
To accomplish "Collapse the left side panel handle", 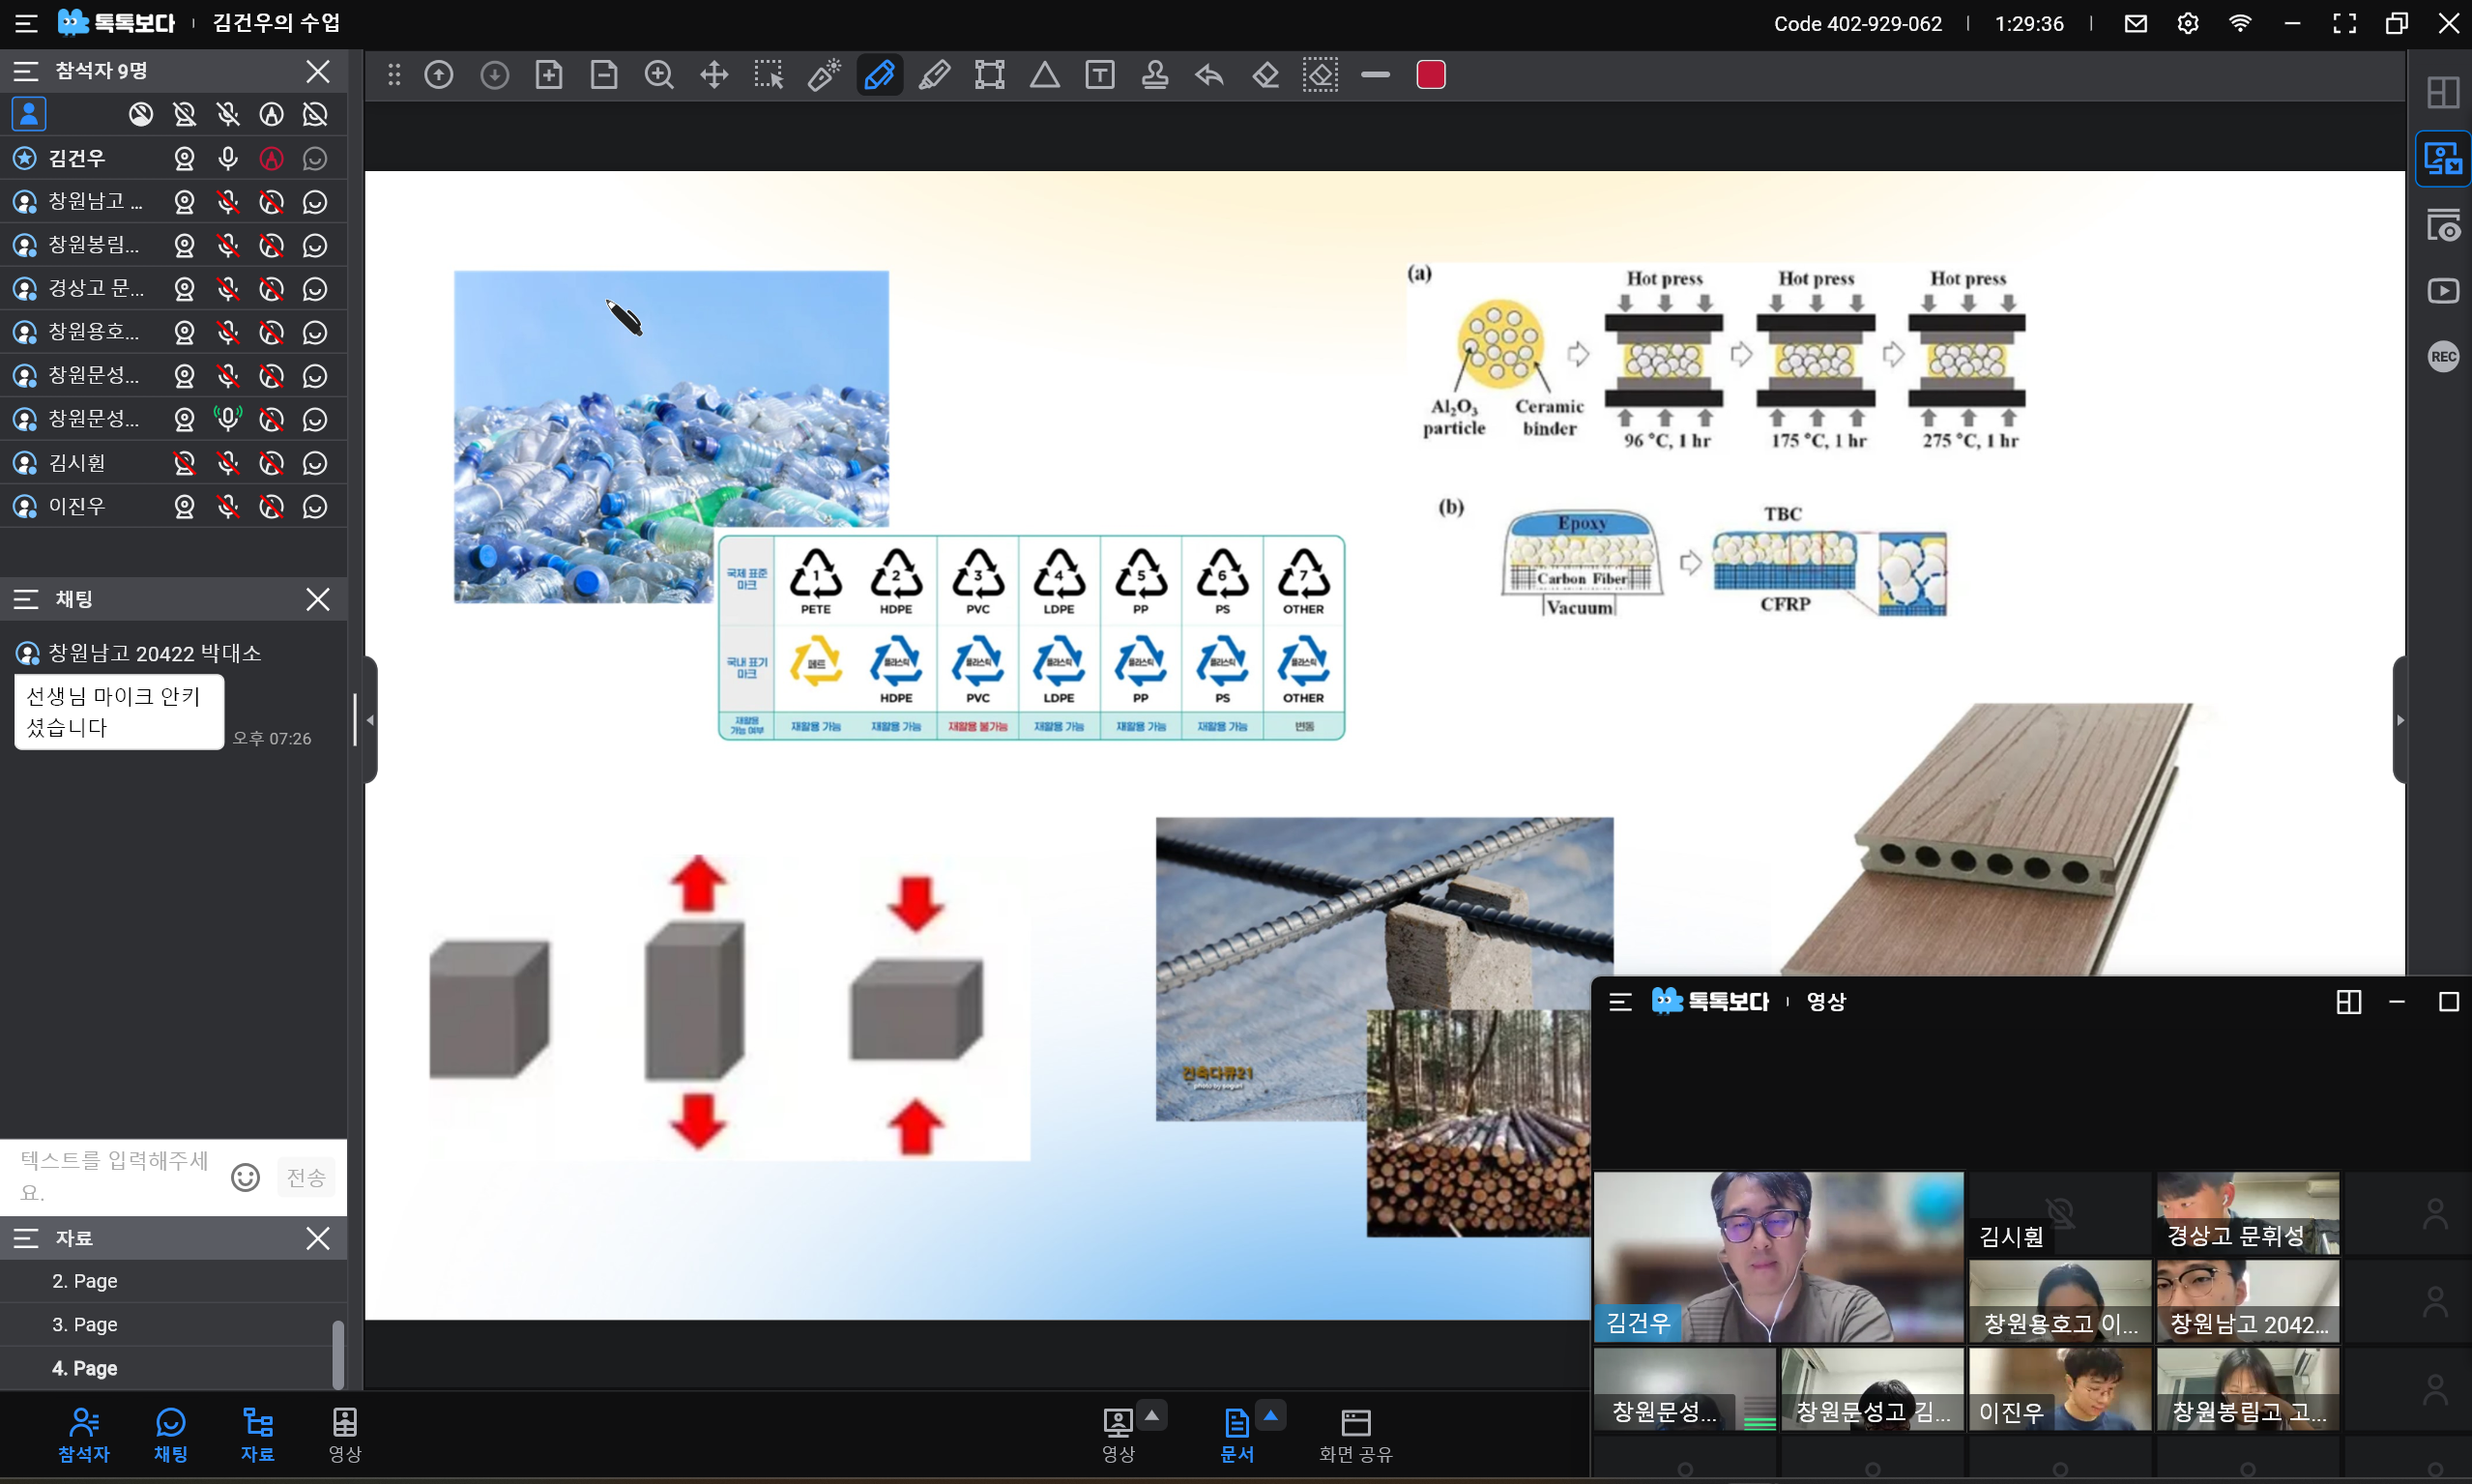I will click(x=370, y=720).
